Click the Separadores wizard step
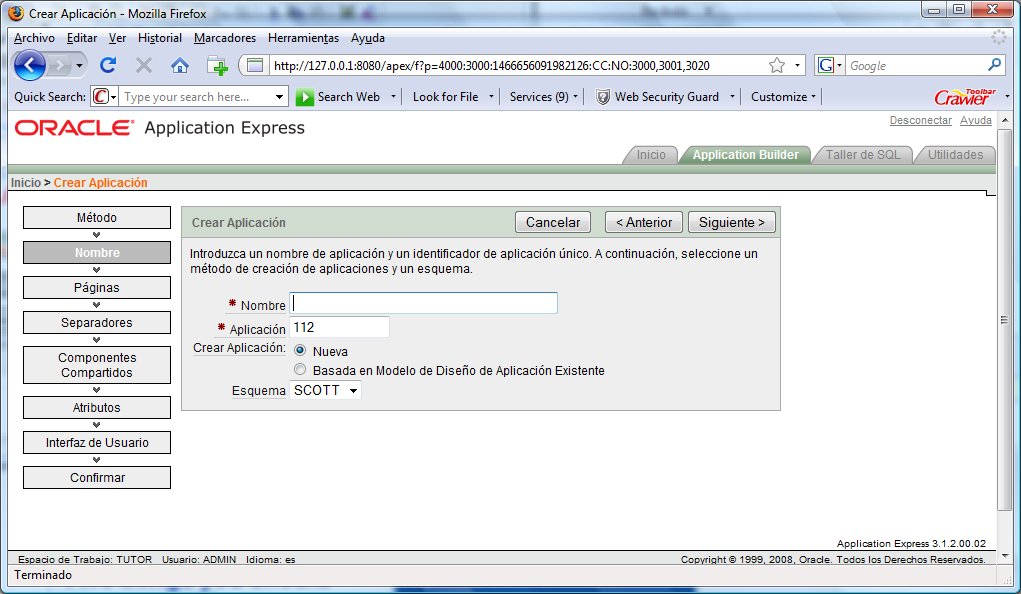Viewport: 1021px width, 594px height. click(x=97, y=322)
